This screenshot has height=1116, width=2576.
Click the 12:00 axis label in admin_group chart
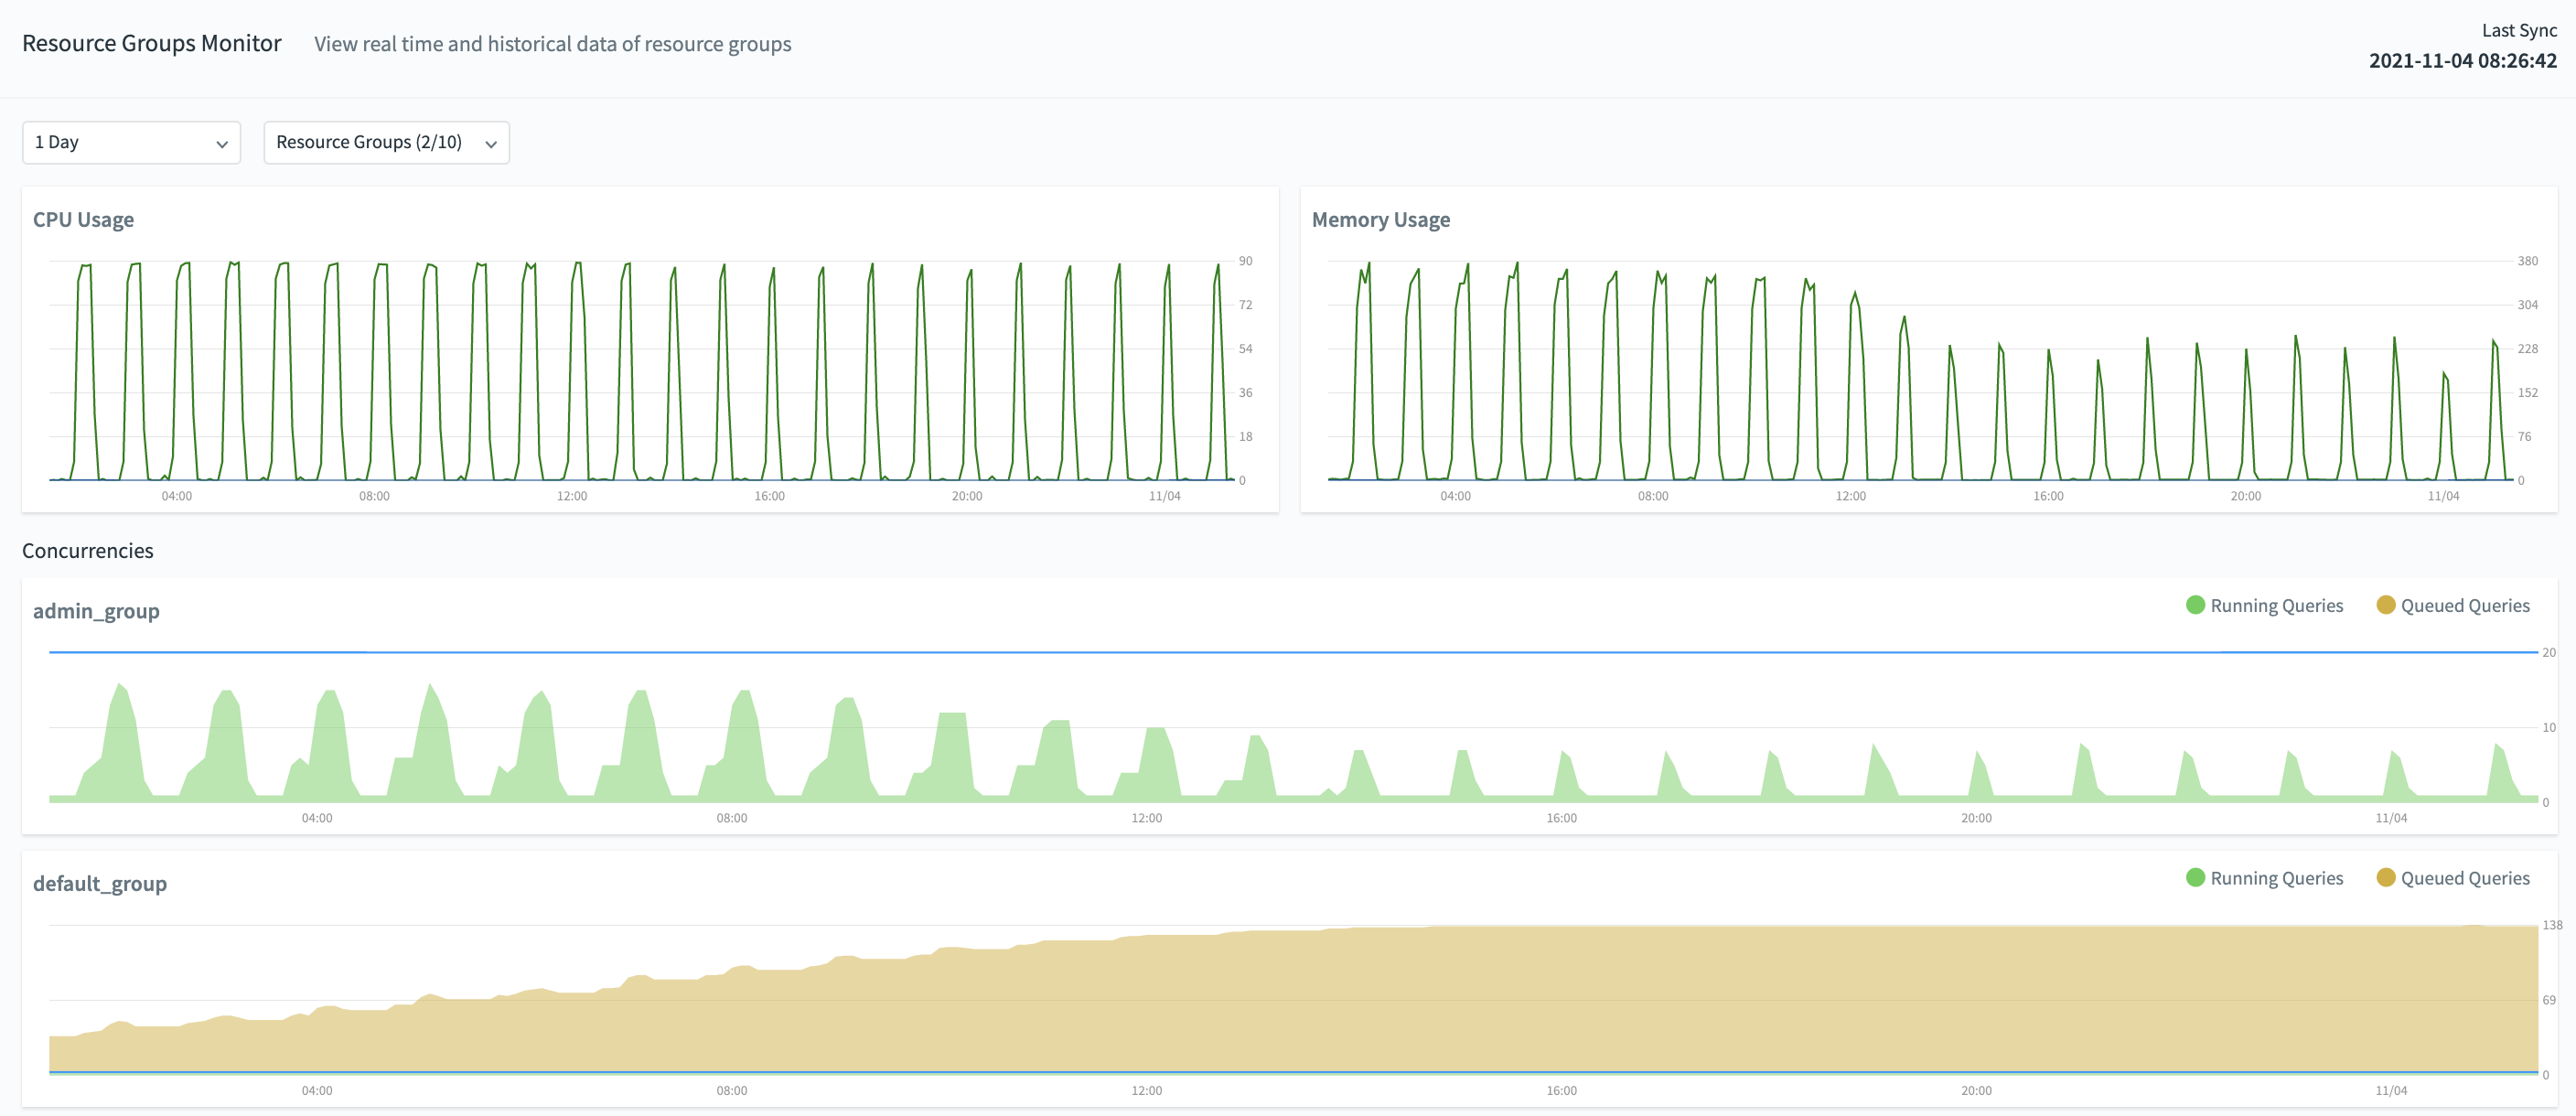(1147, 818)
